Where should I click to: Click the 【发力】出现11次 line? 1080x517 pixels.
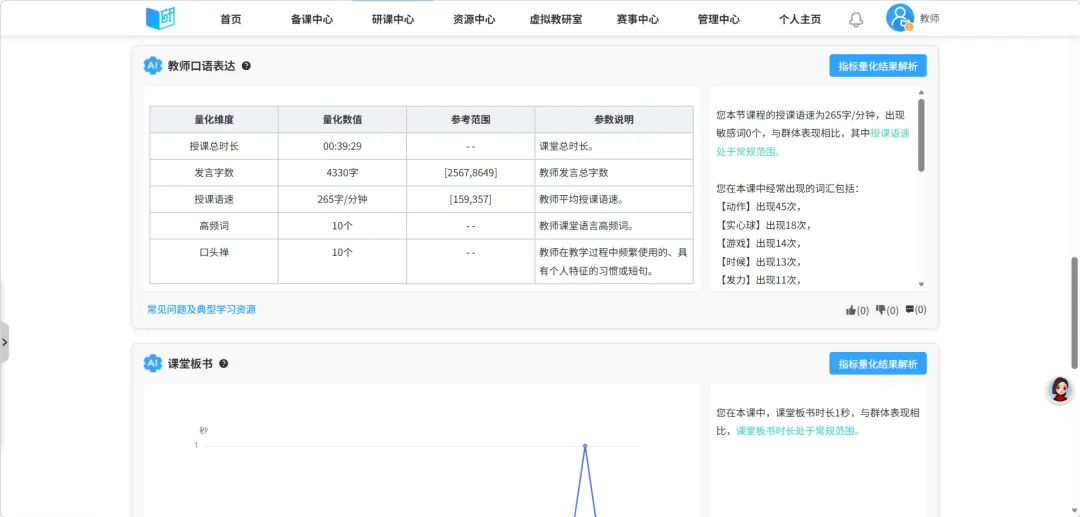(758, 280)
